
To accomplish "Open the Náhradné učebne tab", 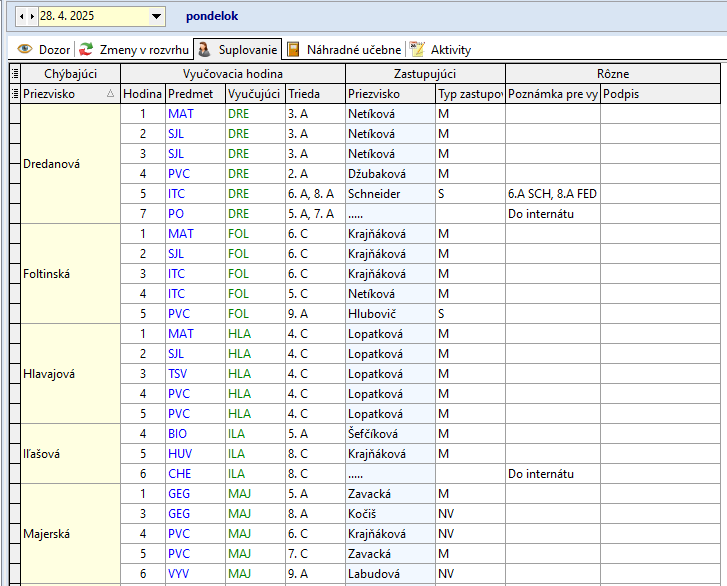I will [354, 49].
